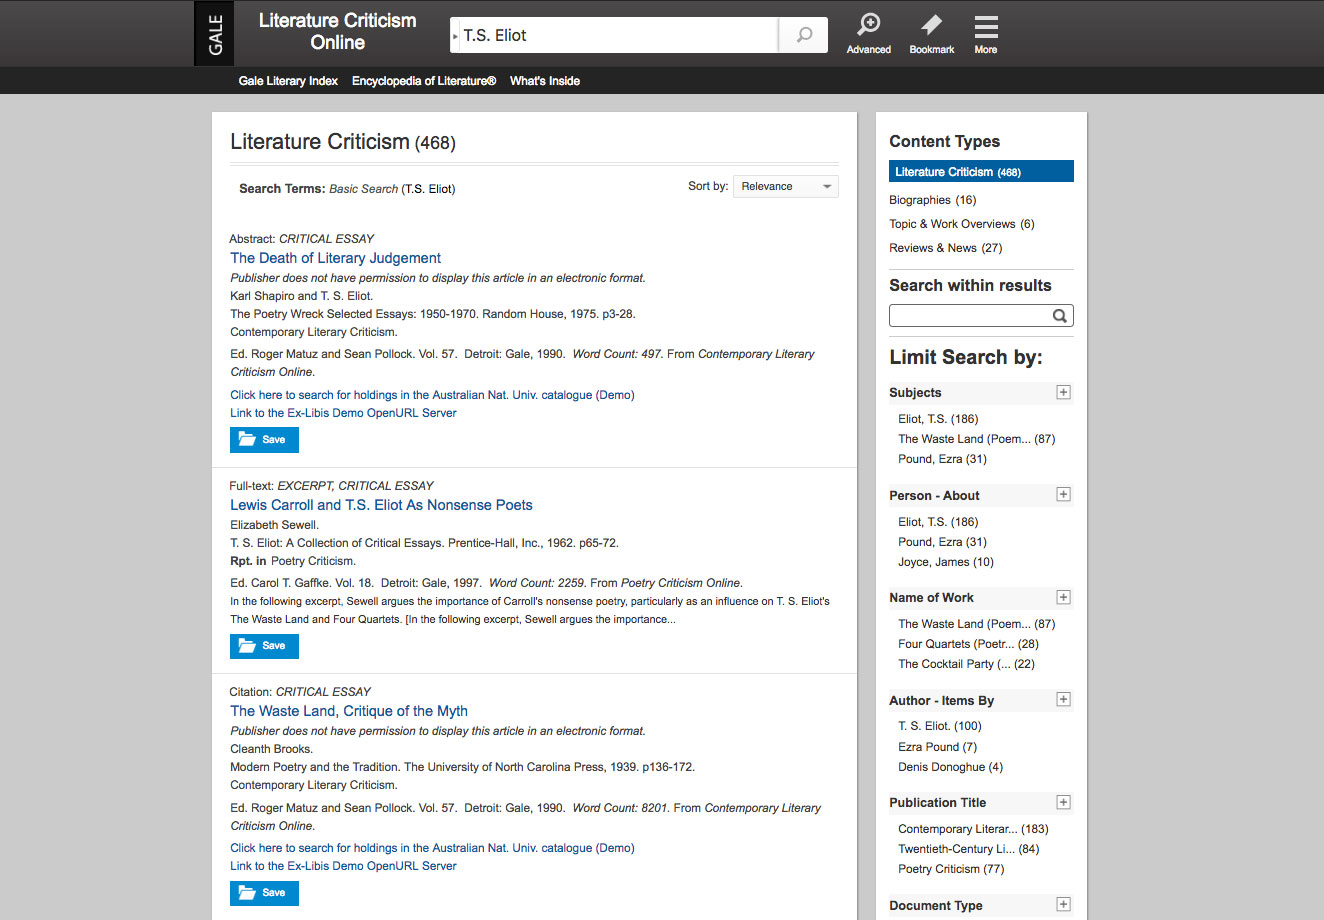Open the More hamburger menu
The image size is (1324, 920).
click(986, 34)
